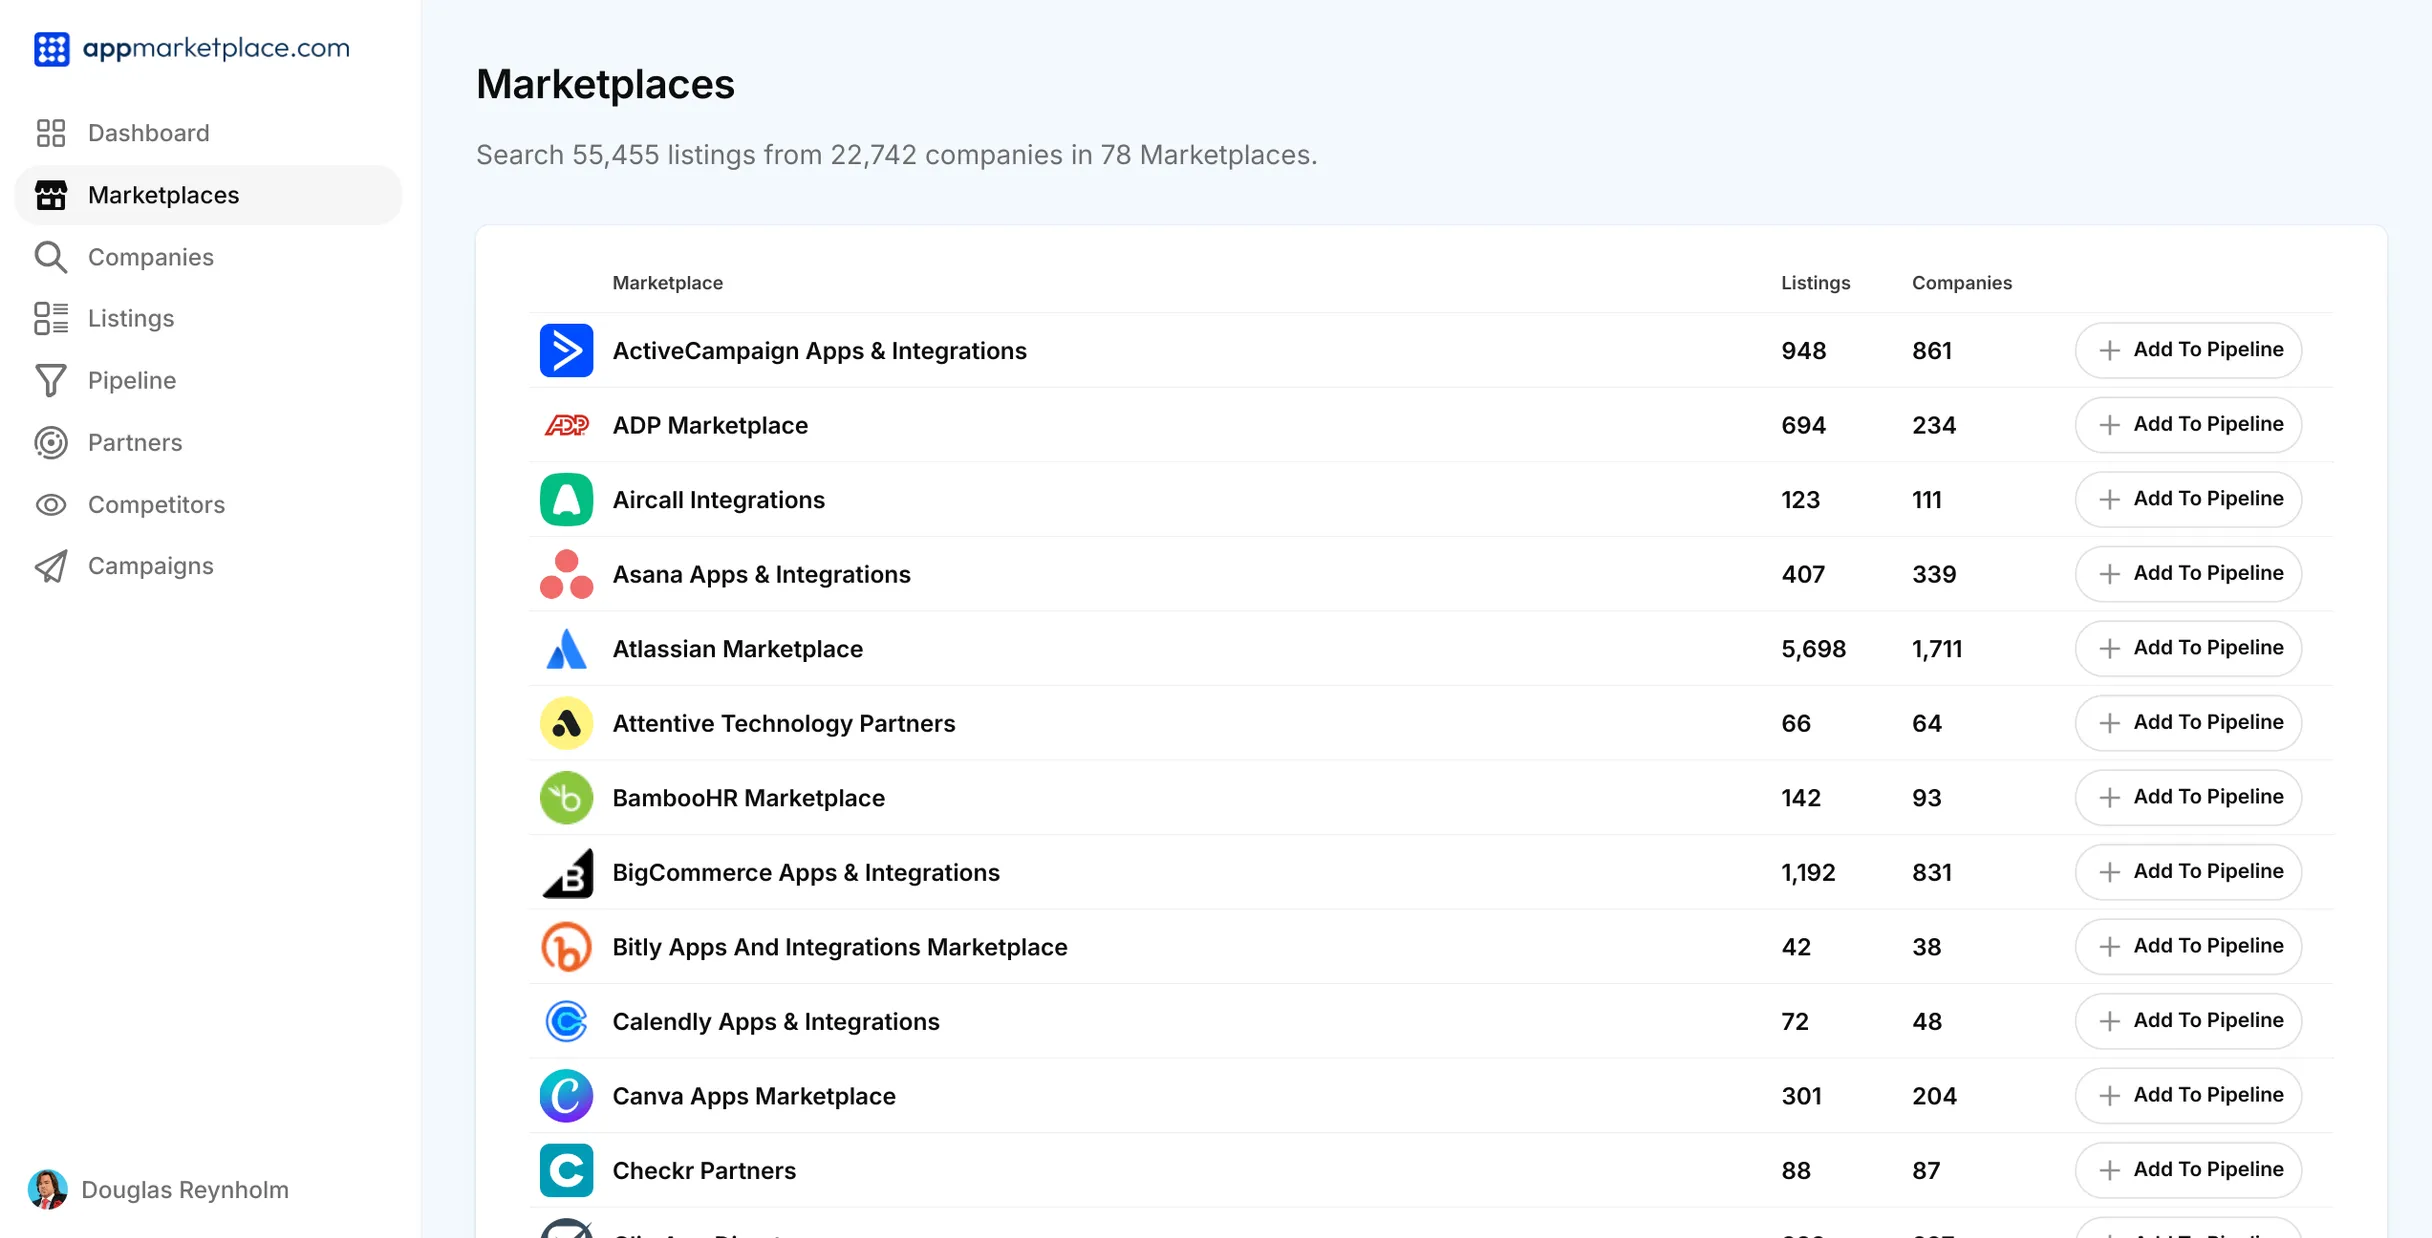Click the Listings column header
The width and height of the screenshot is (2432, 1238).
click(x=1815, y=283)
